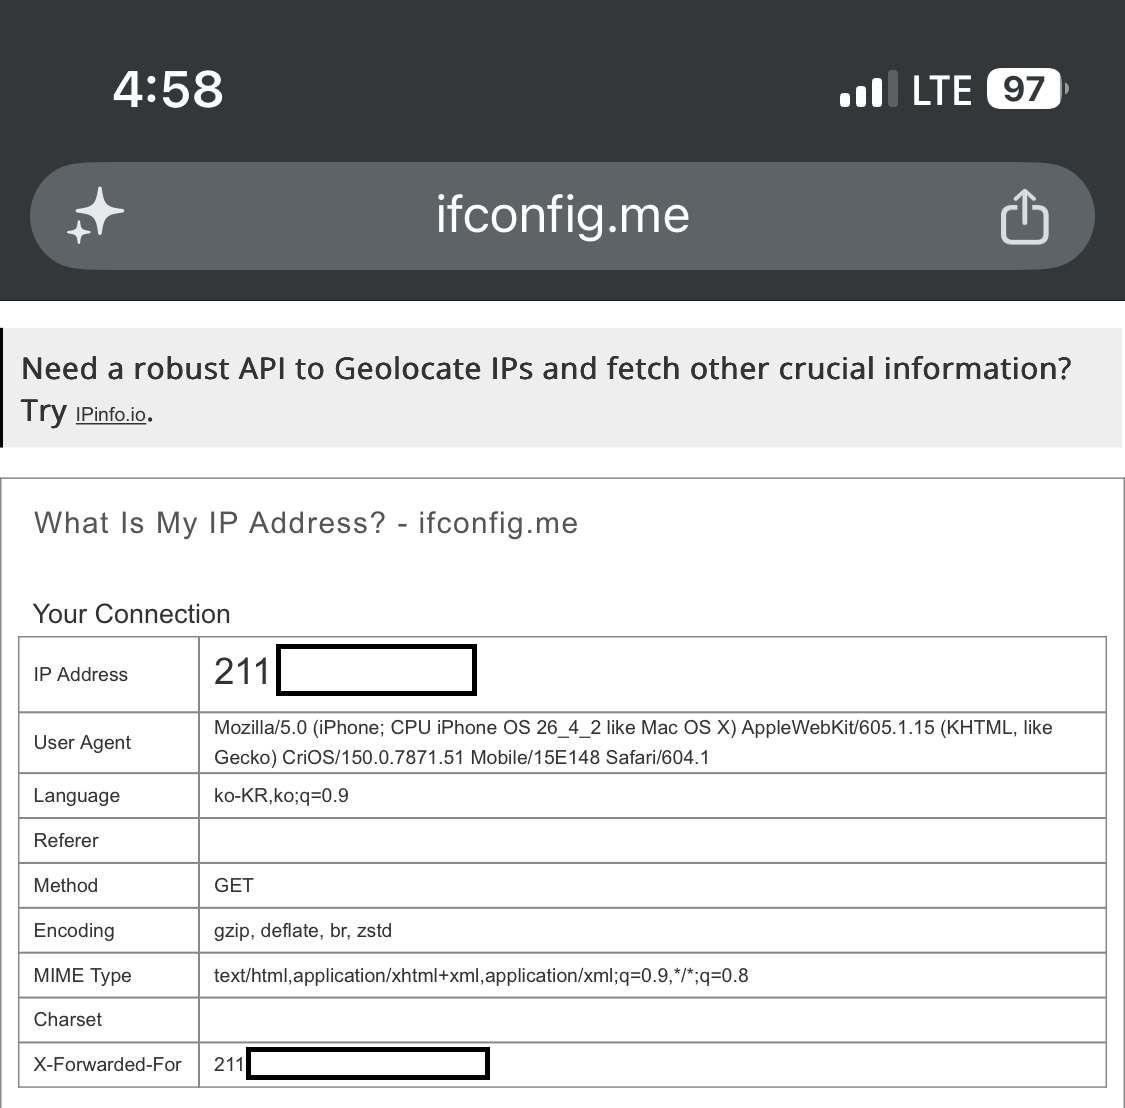The image size is (1125, 1108).
Task: Click the empty Referer value cell
Action: 652,840
